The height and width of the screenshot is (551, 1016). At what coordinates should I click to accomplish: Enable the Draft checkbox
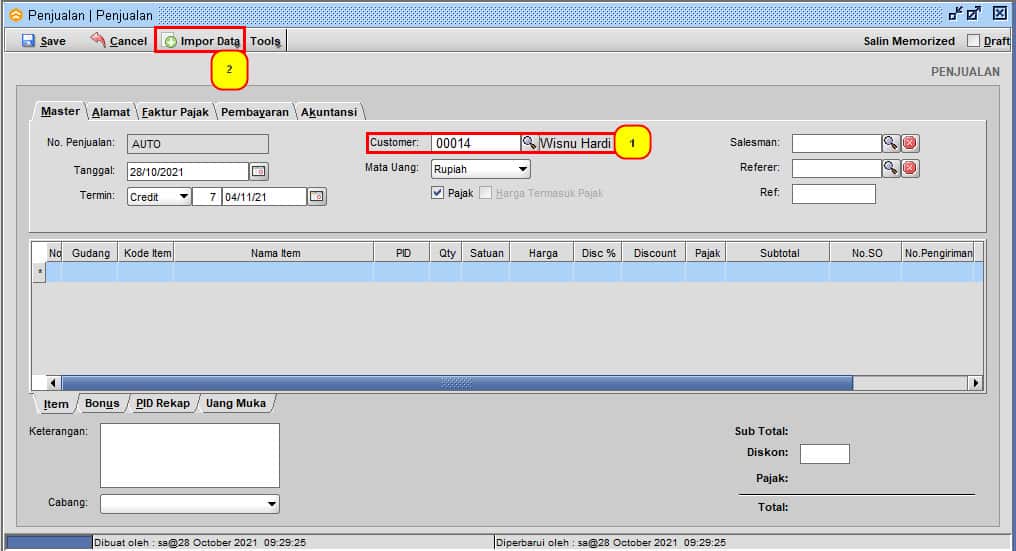coord(973,41)
